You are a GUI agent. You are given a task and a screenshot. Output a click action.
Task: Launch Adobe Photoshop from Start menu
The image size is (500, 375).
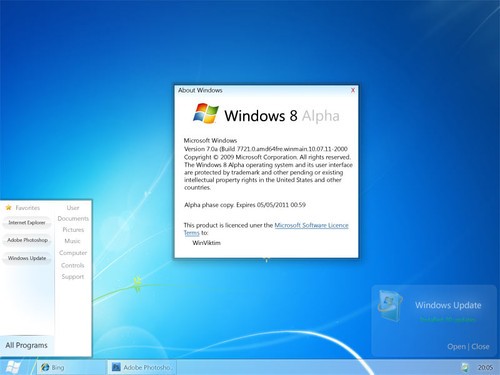(27, 240)
